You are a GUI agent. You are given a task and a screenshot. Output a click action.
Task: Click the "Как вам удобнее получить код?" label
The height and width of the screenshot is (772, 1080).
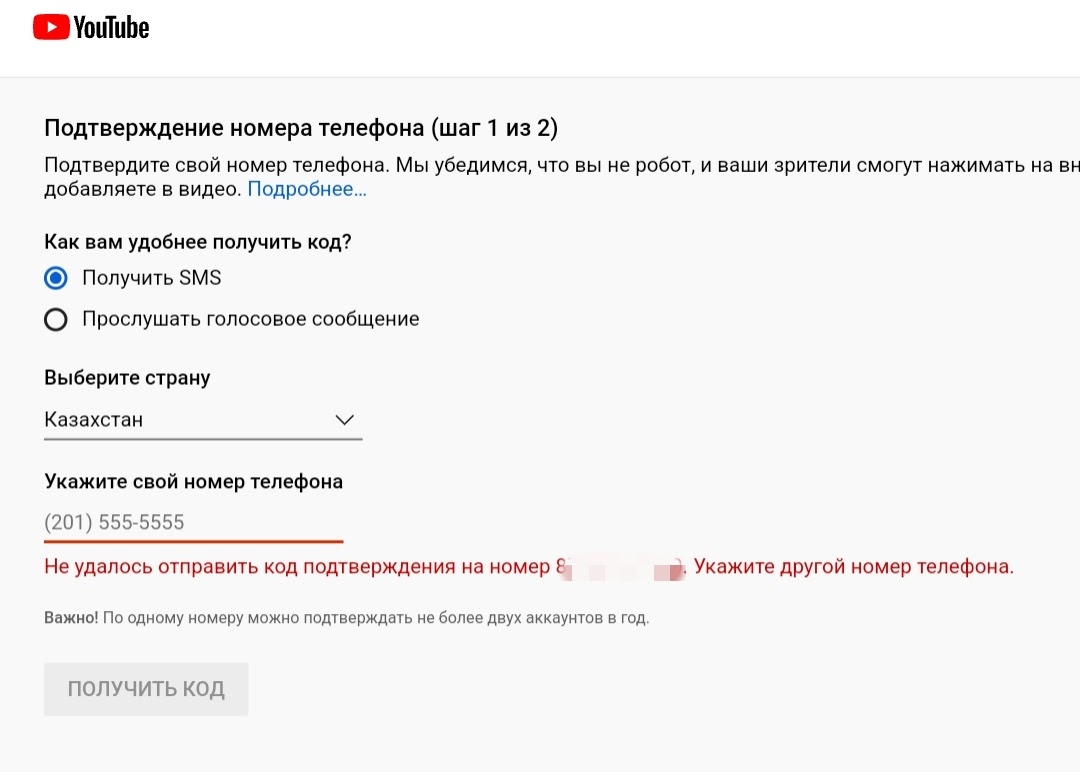click(198, 241)
